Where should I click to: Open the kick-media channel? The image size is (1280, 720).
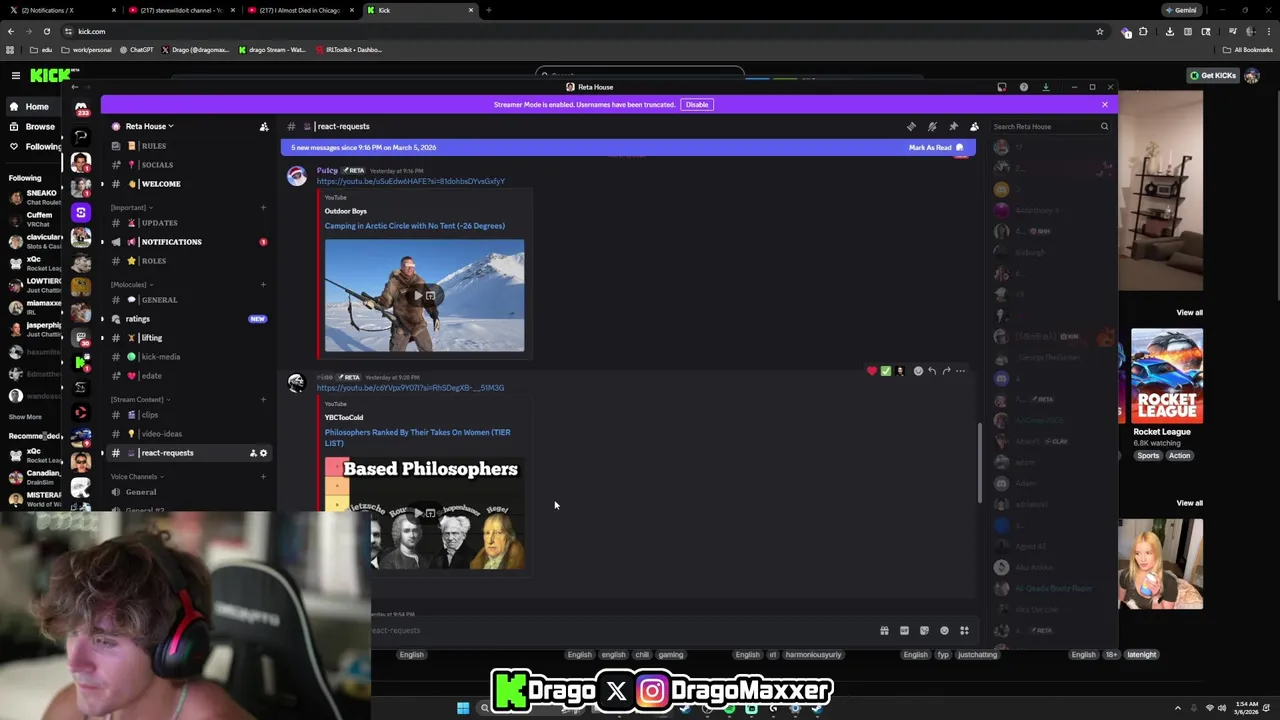tap(189, 357)
